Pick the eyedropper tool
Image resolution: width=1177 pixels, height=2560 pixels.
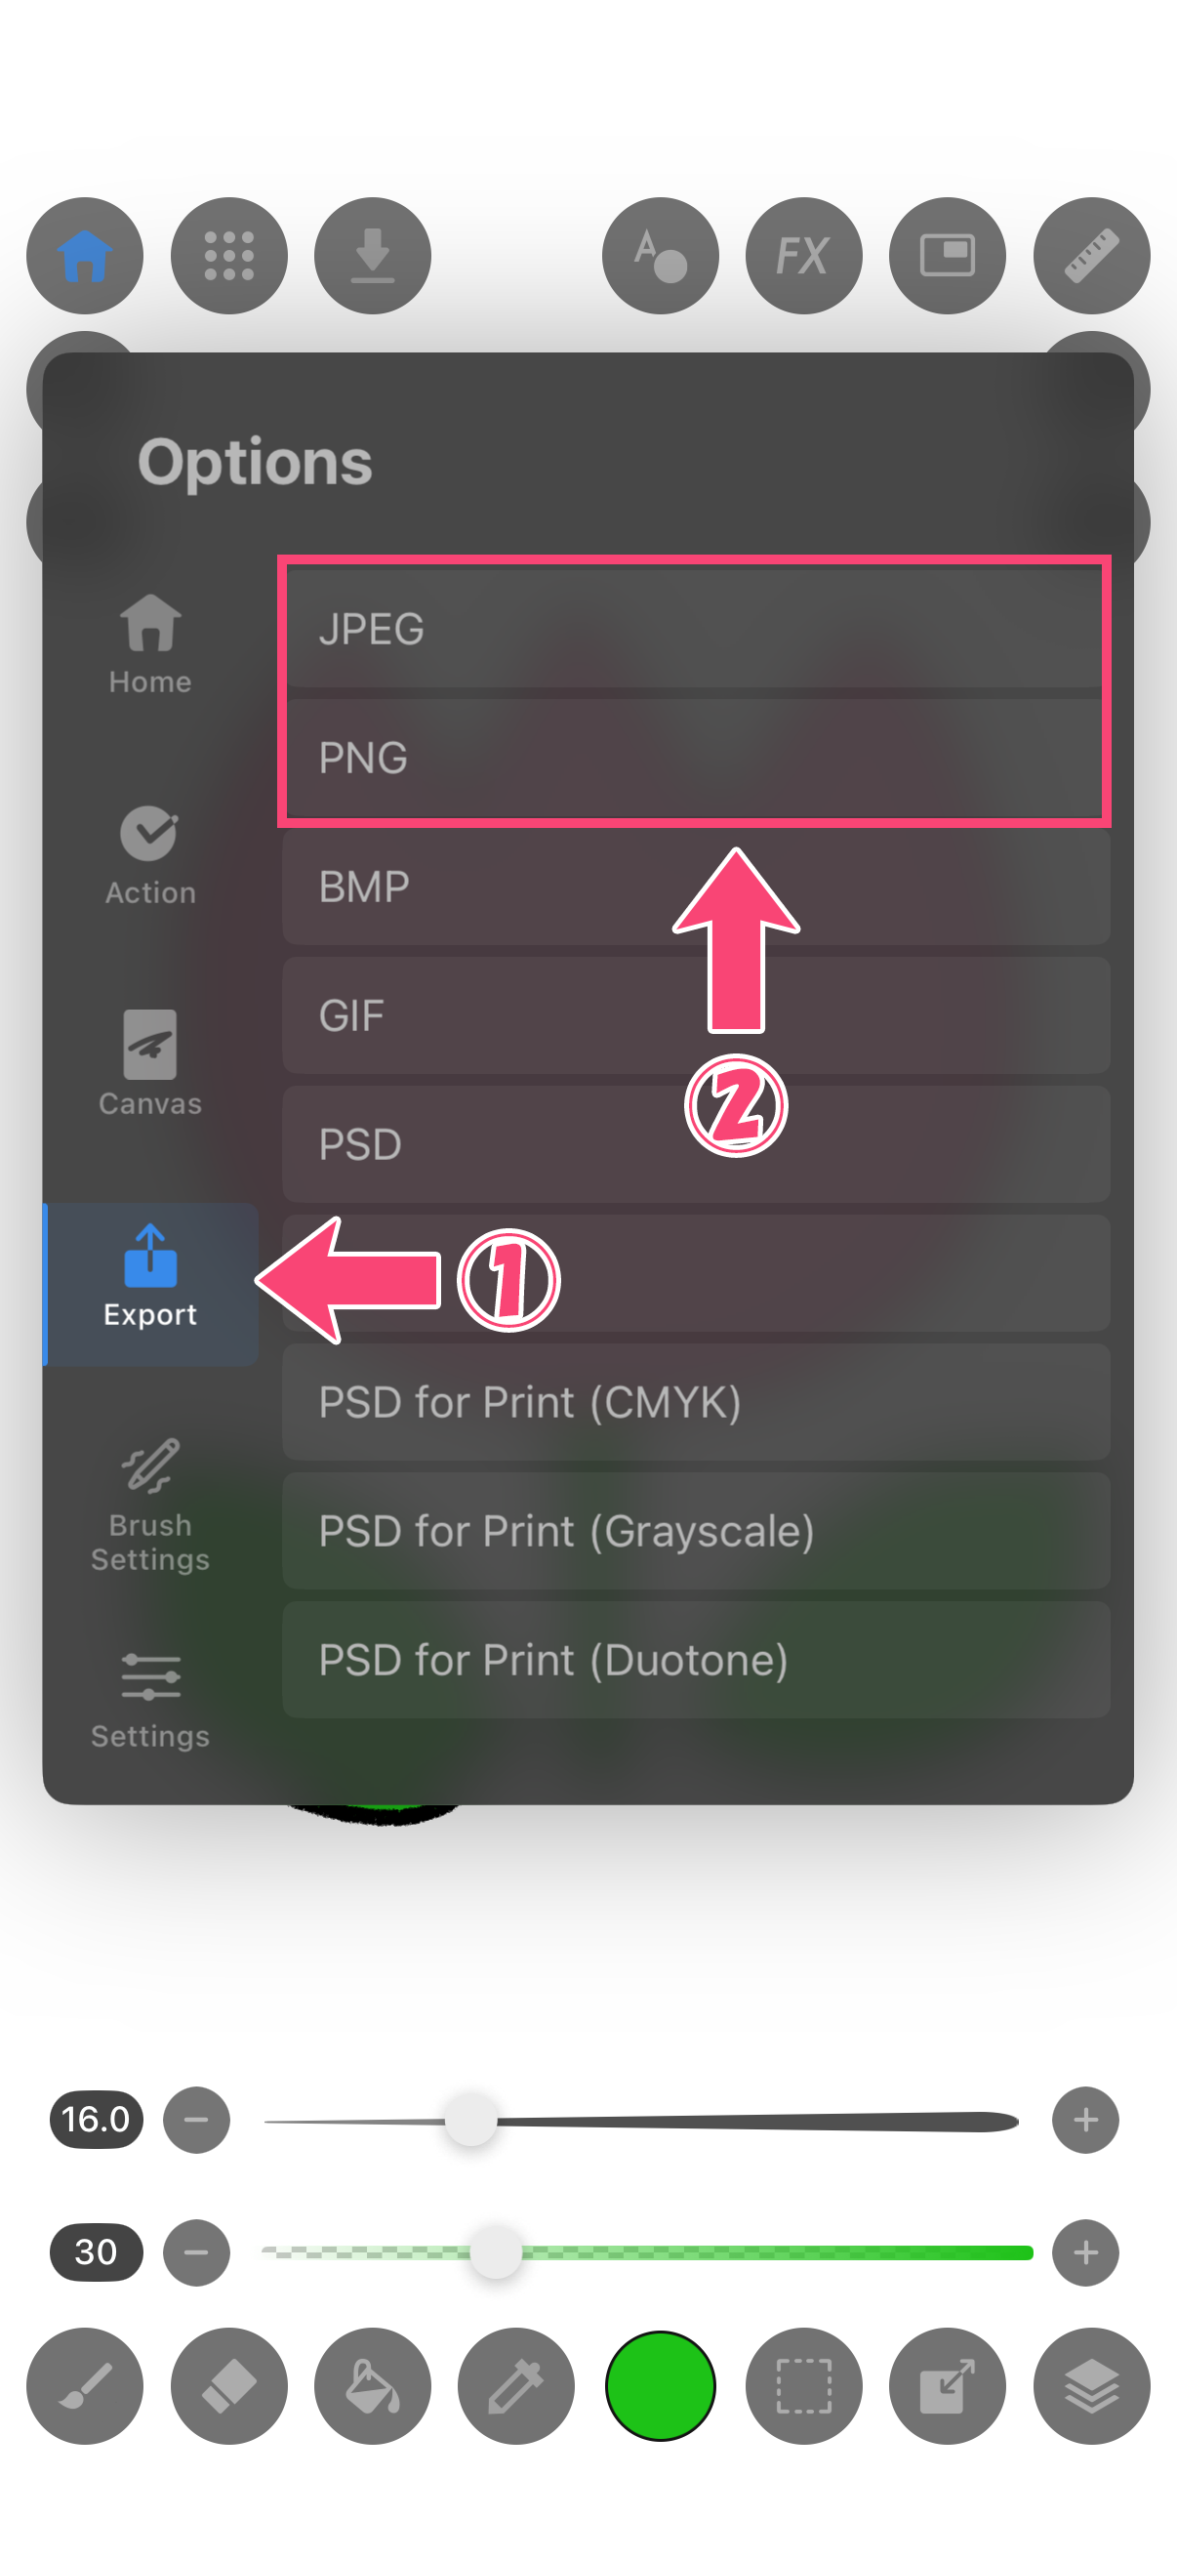click(516, 2385)
